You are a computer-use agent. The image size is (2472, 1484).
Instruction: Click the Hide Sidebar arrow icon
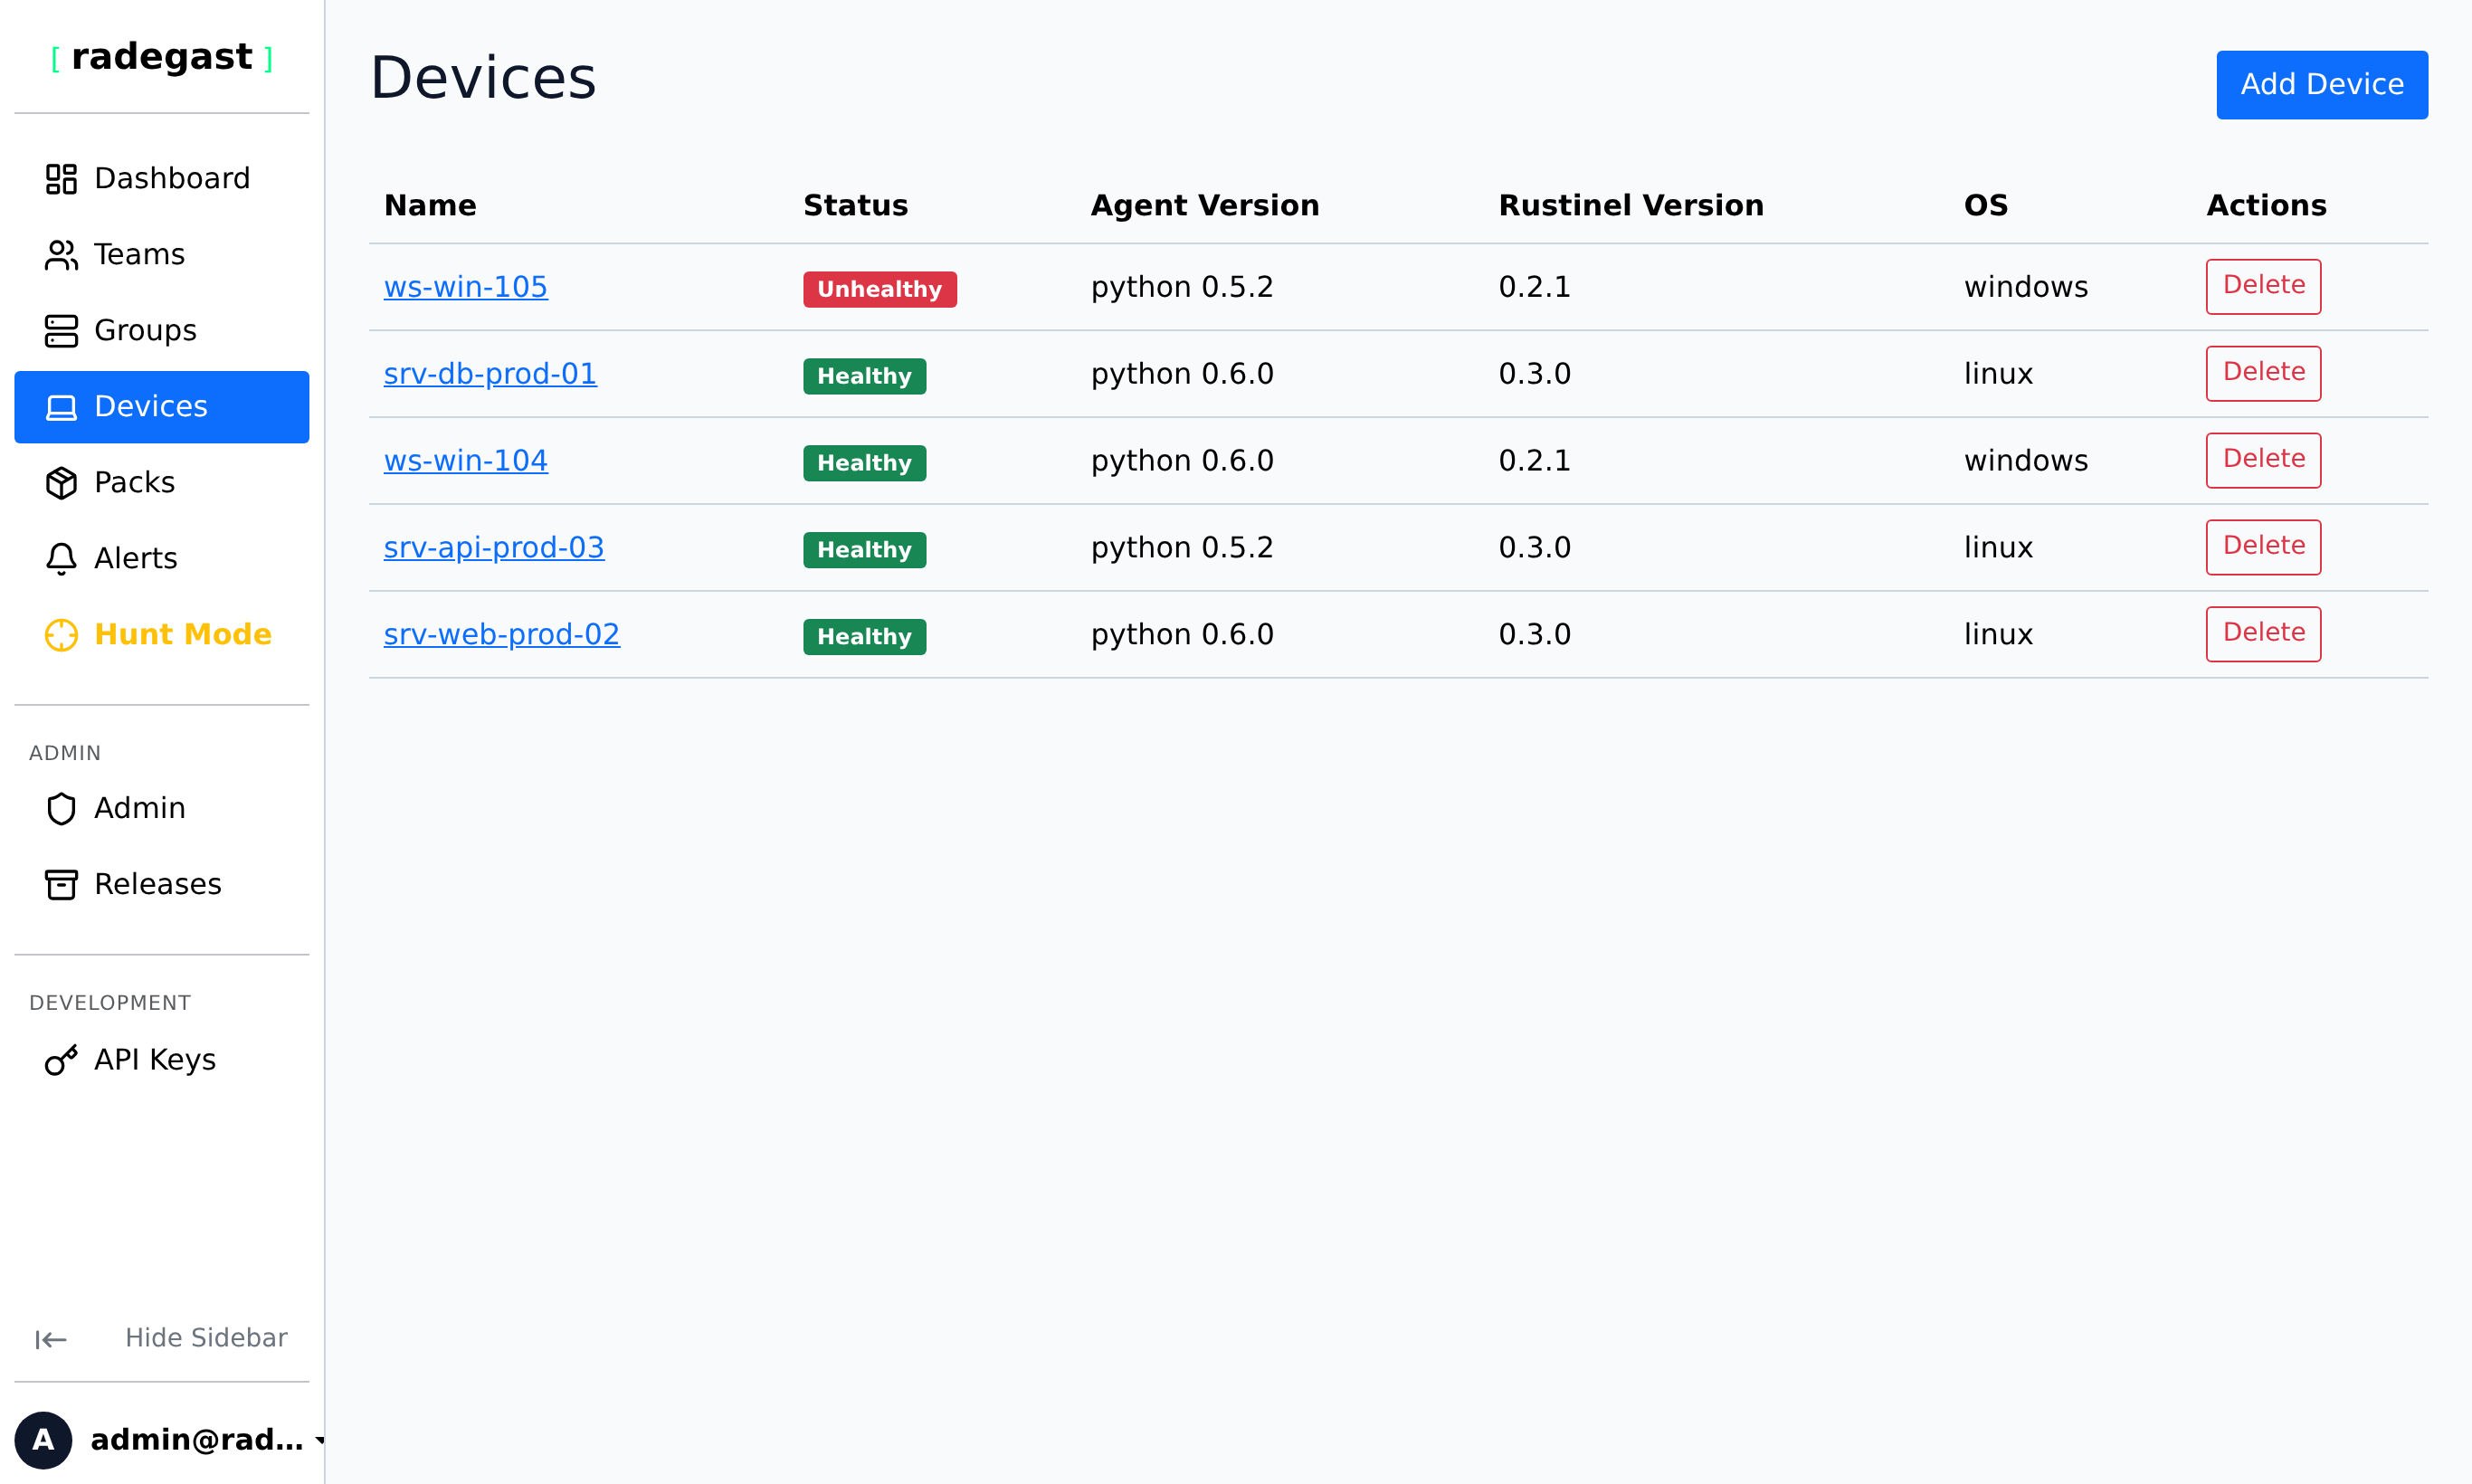click(x=50, y=1340)
